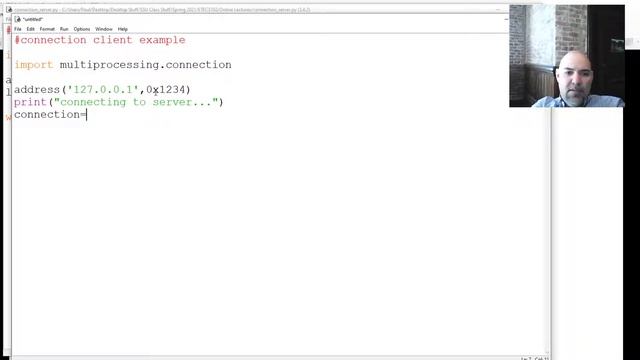Click the comment line '#connection client example'
The image size is (640, 360).
pos(100,40)
